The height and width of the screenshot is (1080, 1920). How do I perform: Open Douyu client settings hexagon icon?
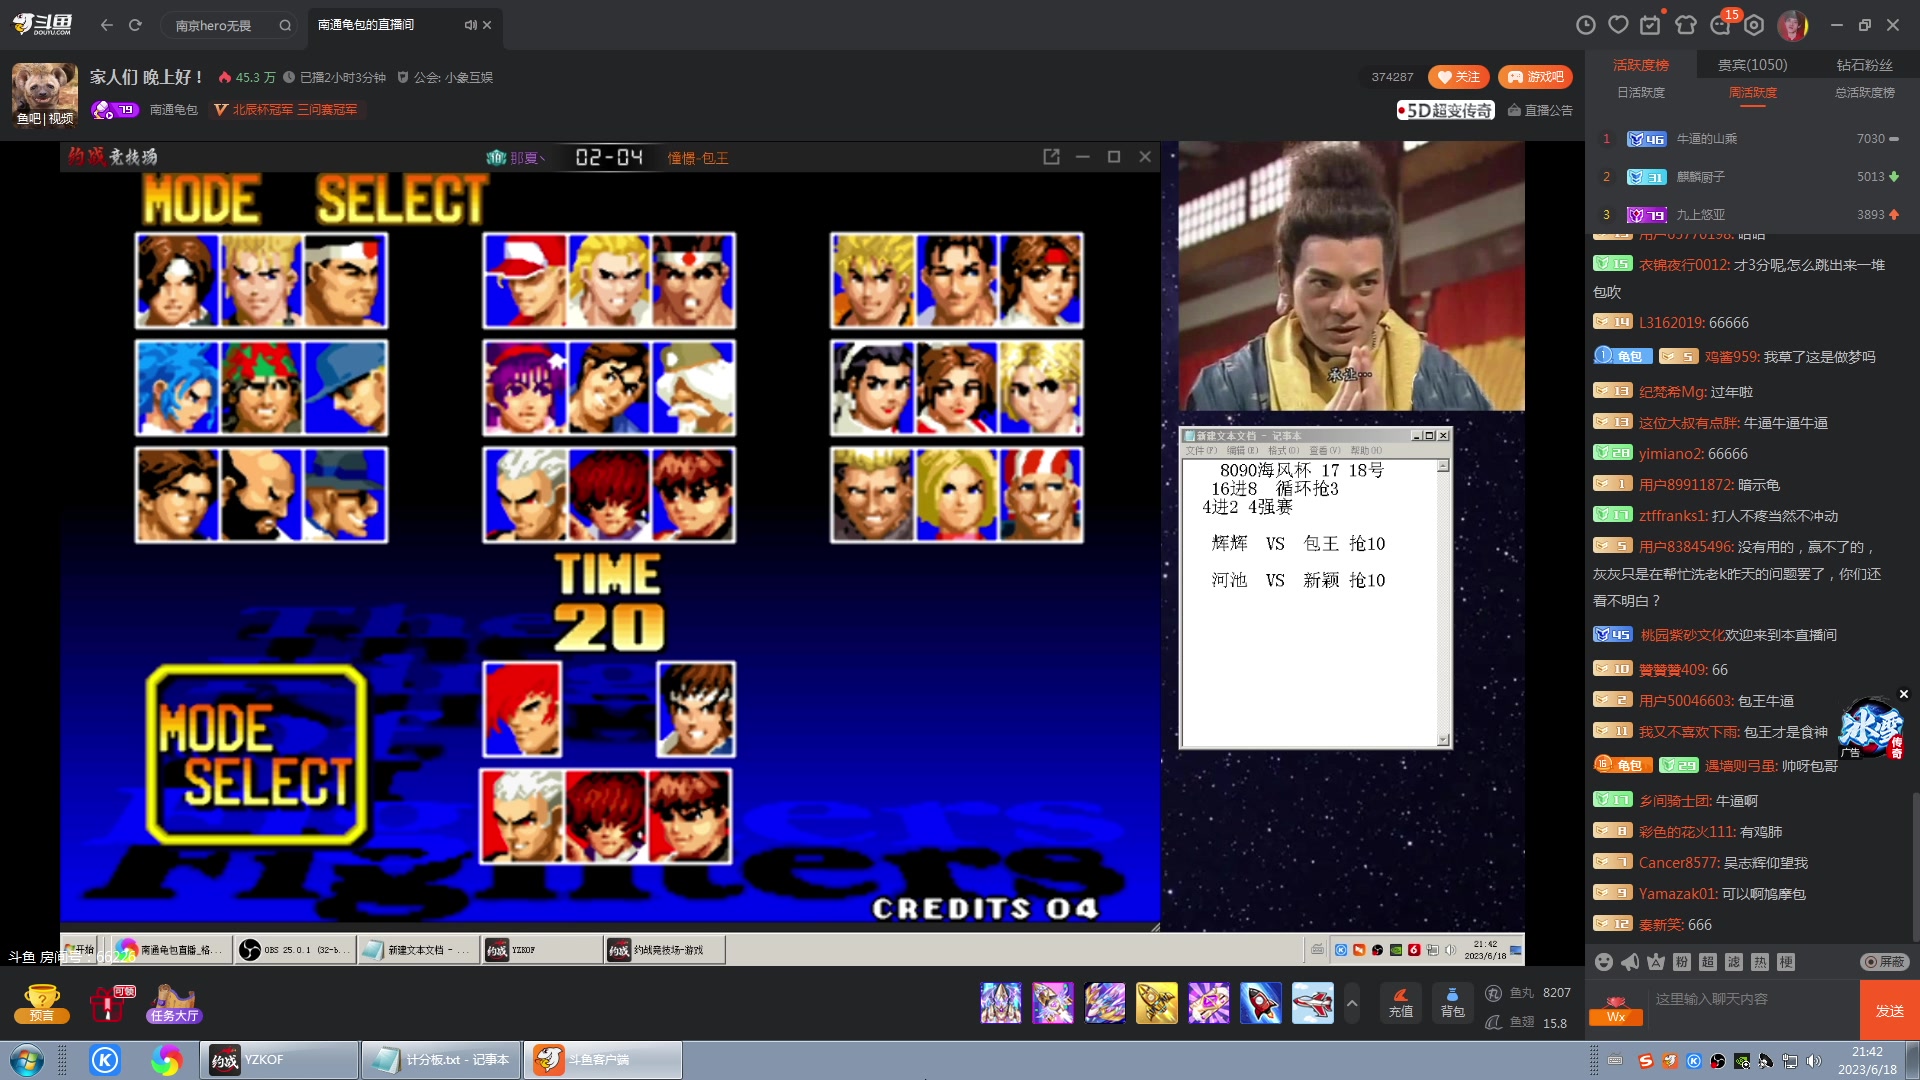click(x=1754, y=25)
